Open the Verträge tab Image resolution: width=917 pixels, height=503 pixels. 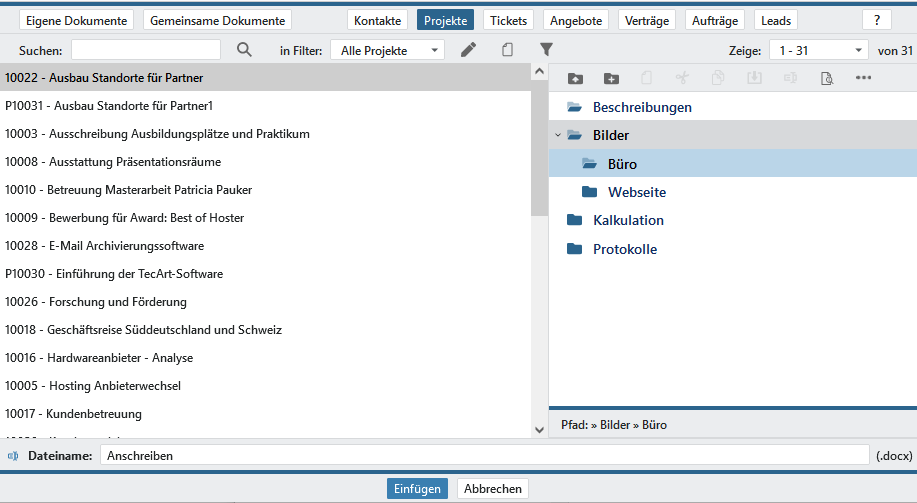click(646, 20)
